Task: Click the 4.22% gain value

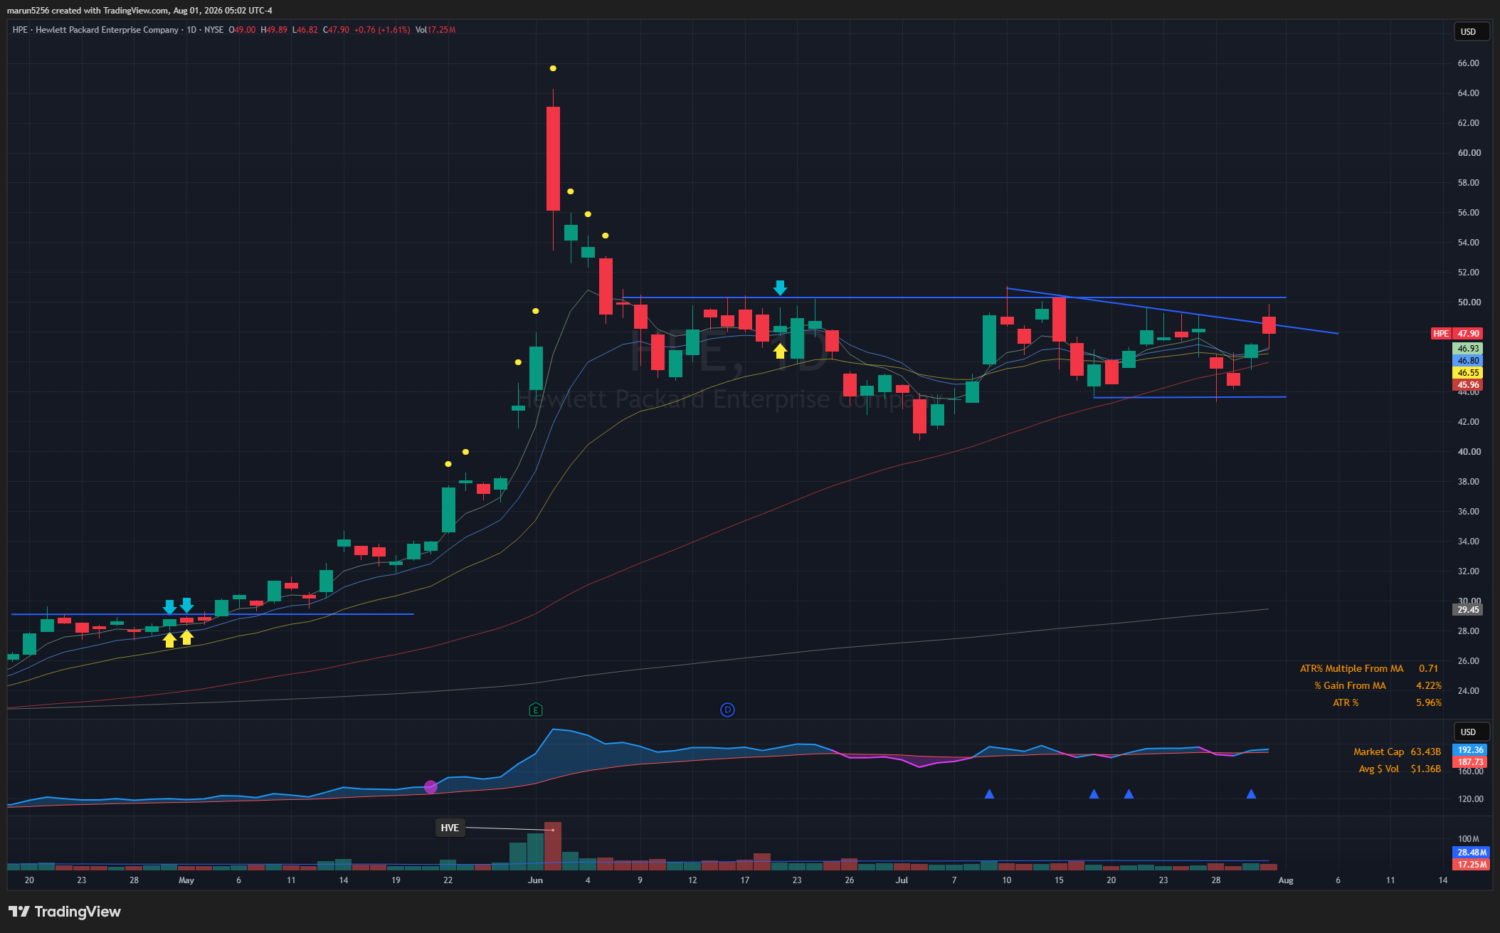Action: 1429,686
